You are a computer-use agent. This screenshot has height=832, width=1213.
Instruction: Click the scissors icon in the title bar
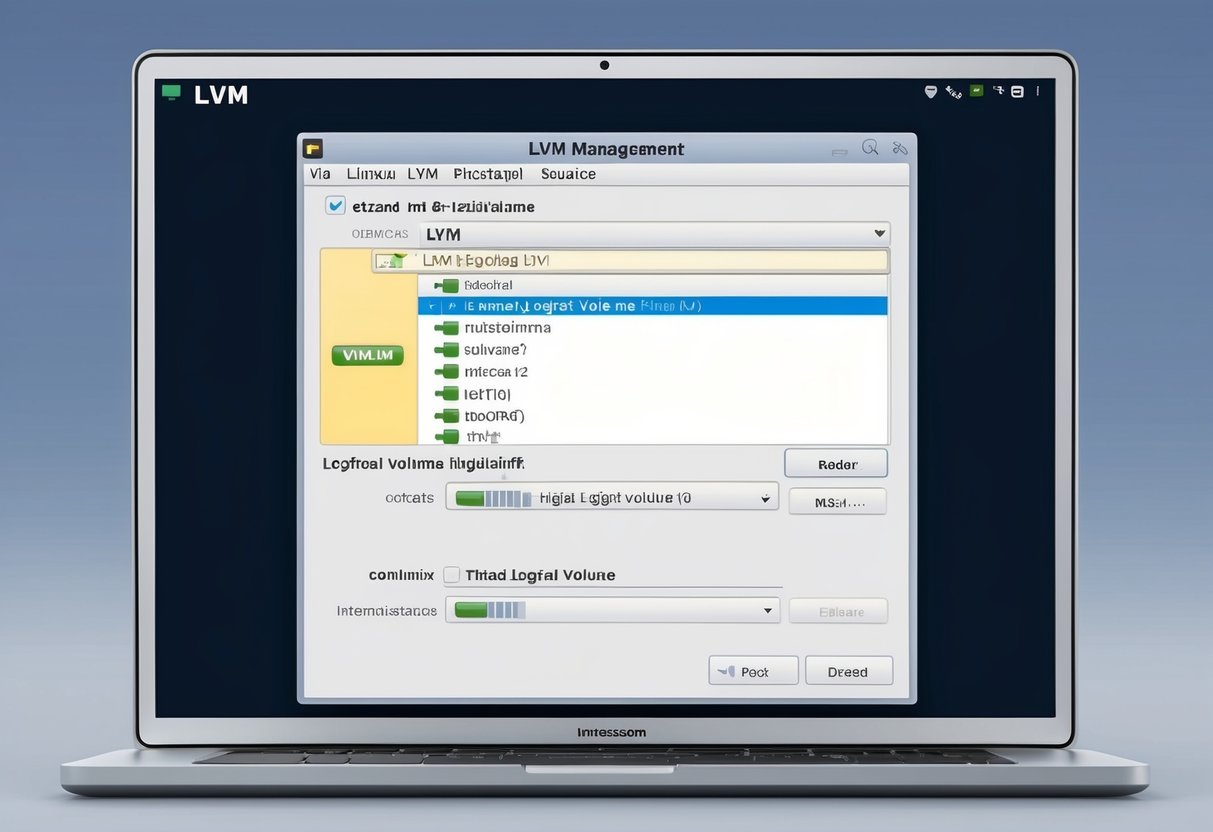click(899, 146)
